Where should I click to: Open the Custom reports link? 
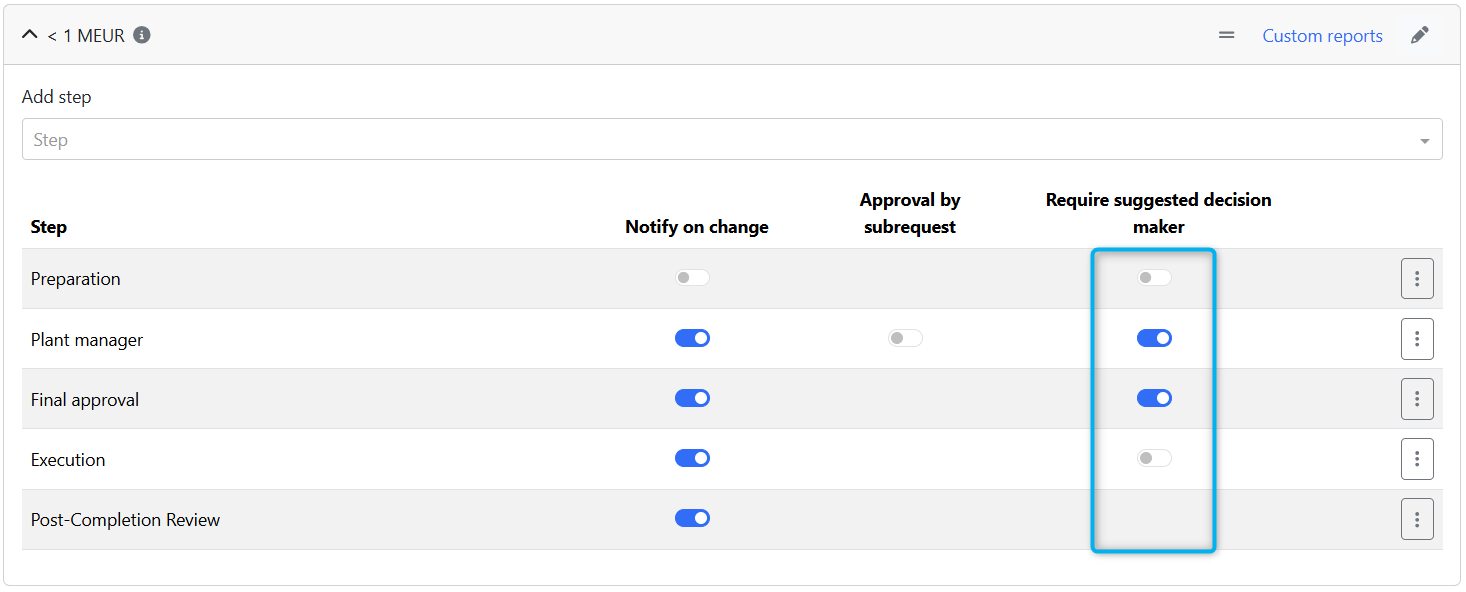click(1322, 36)
